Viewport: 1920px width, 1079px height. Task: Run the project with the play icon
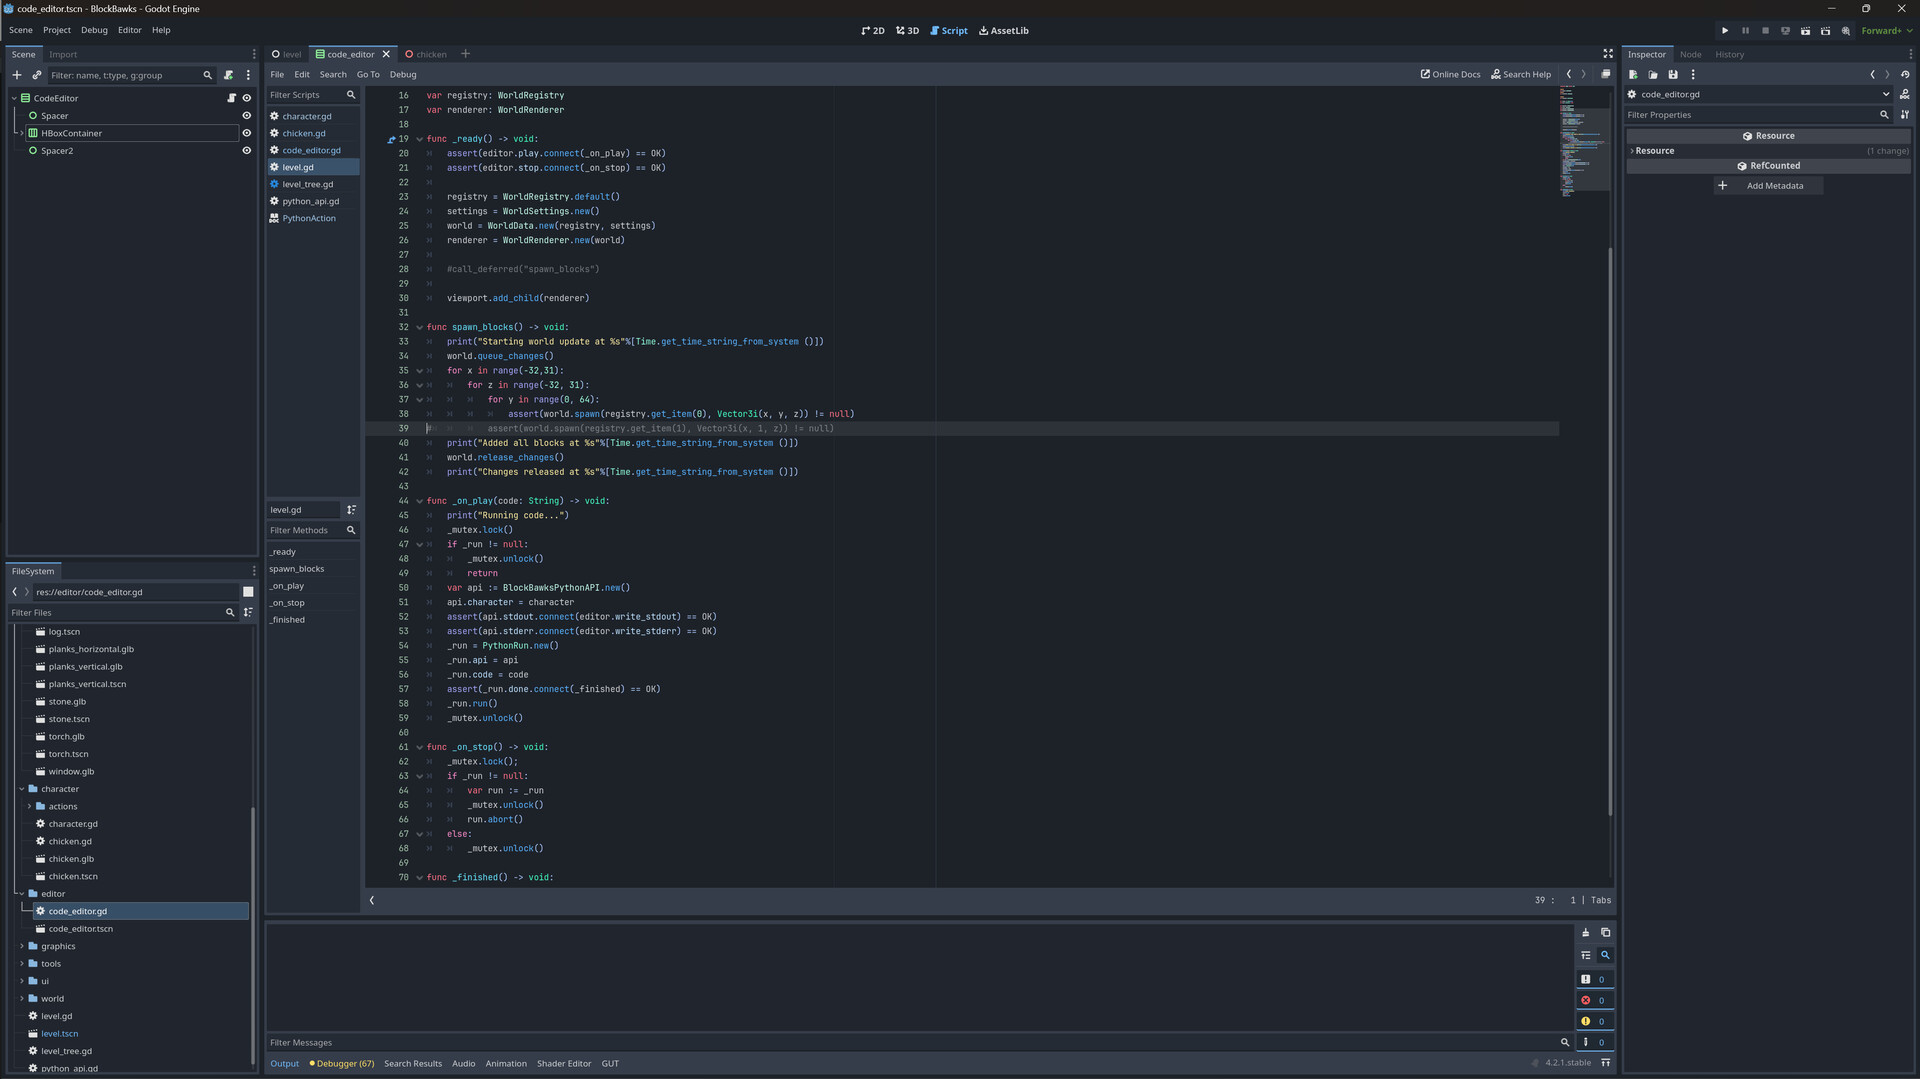(x=1725, y=30)
